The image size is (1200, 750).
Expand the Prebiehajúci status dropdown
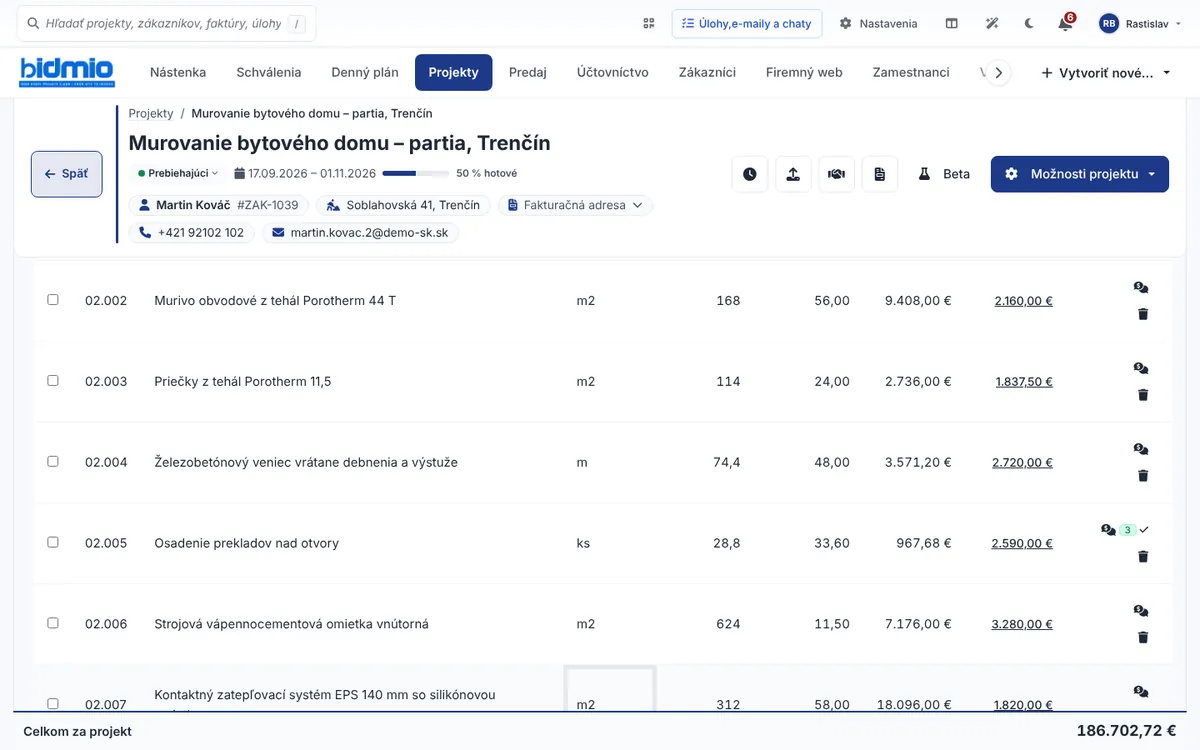coord(178,173)
